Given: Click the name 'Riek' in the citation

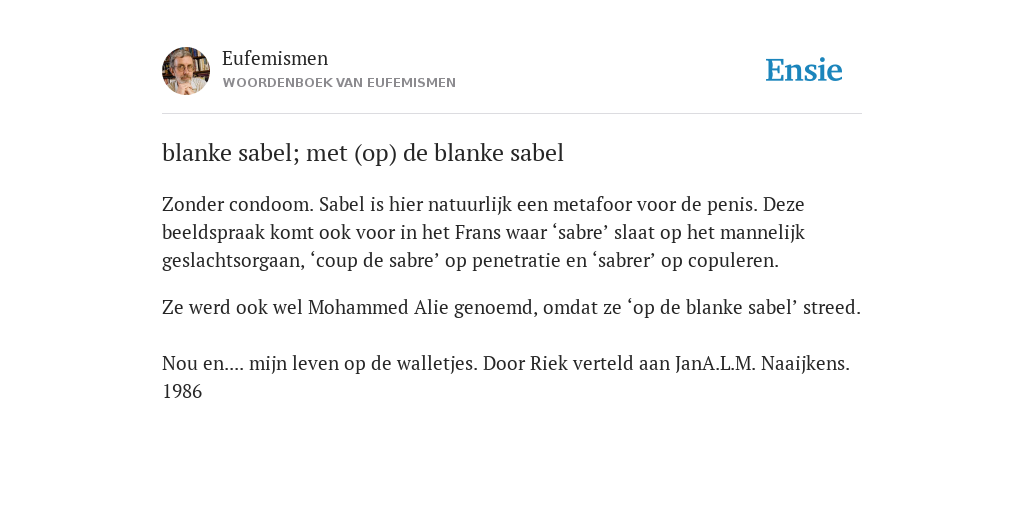Looking at the screenshot, I should point(543,364).
